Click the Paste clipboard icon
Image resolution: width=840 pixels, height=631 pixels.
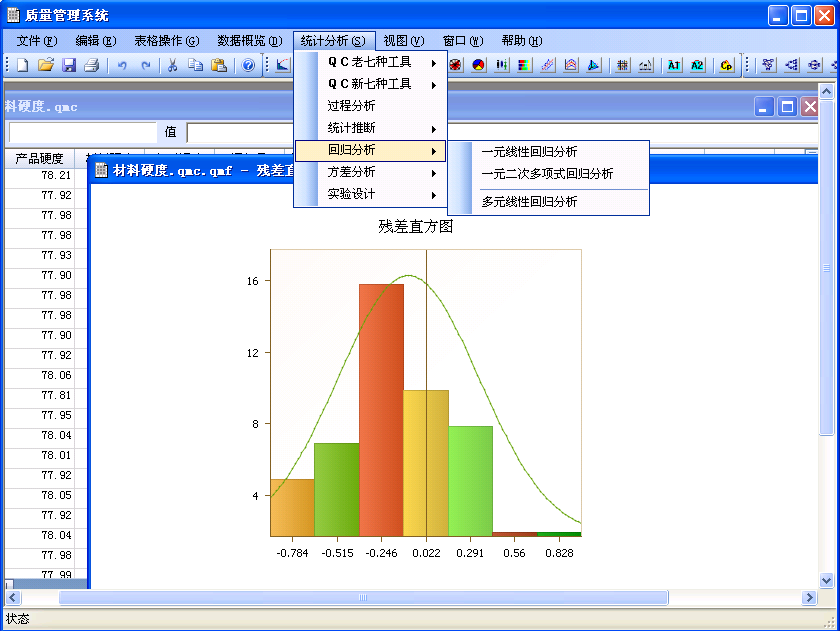[x=218, y=65]
